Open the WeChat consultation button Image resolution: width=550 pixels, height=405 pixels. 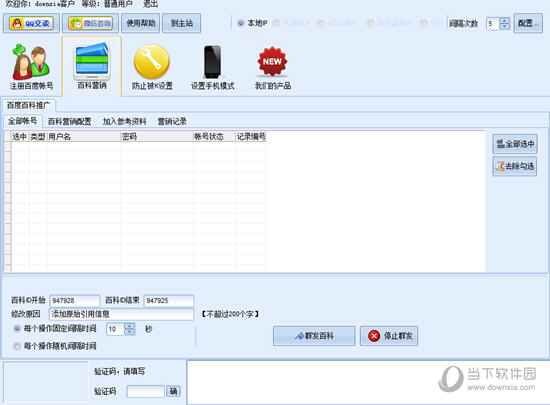[90, 23]
